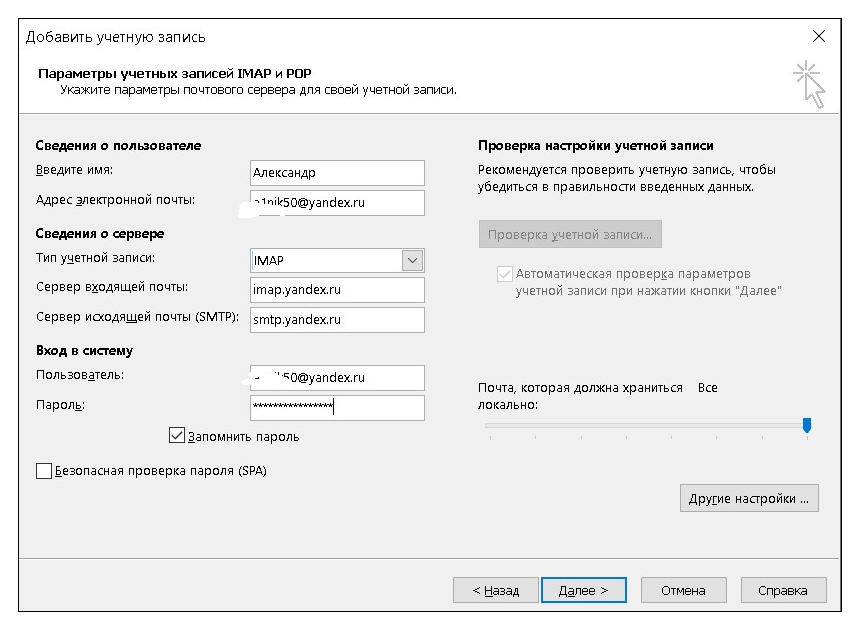Image resolution: width=860 pixels, height=630 pixels.
Task: Click the Пароль password field
Action: (x=338, y=407)
